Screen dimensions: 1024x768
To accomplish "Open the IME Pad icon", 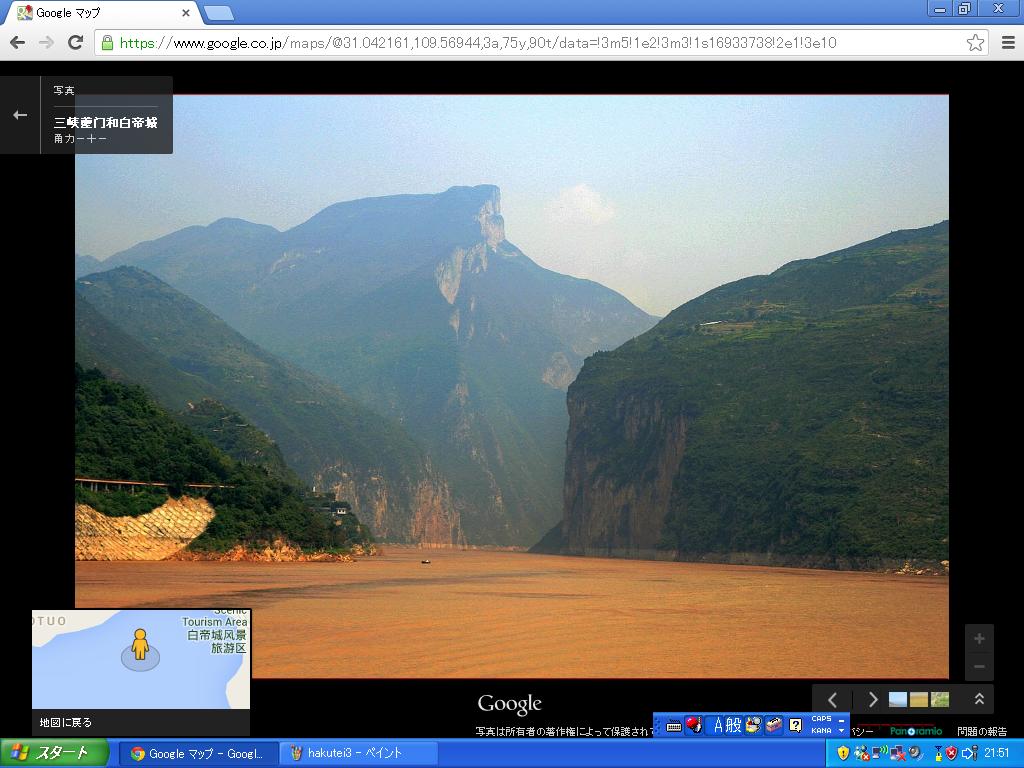I will click(x=754, y=725).
